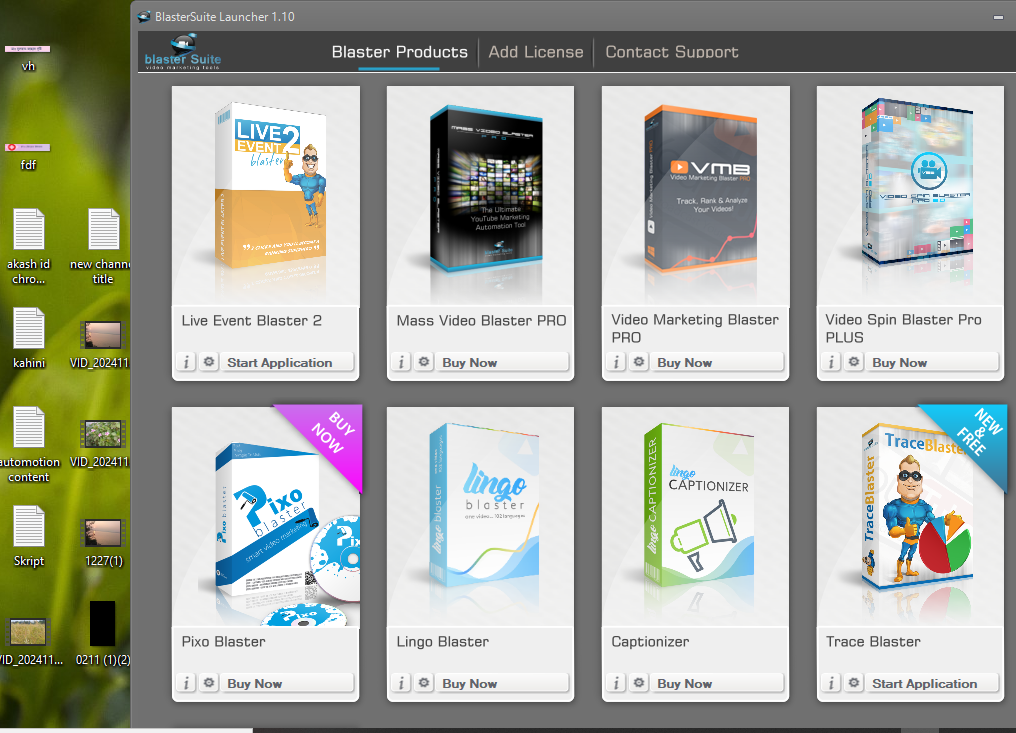The height and width of the screenshot is (733, 1016).
Task: Select the 'vh' desktop item
Action: [x=28, y=58]
